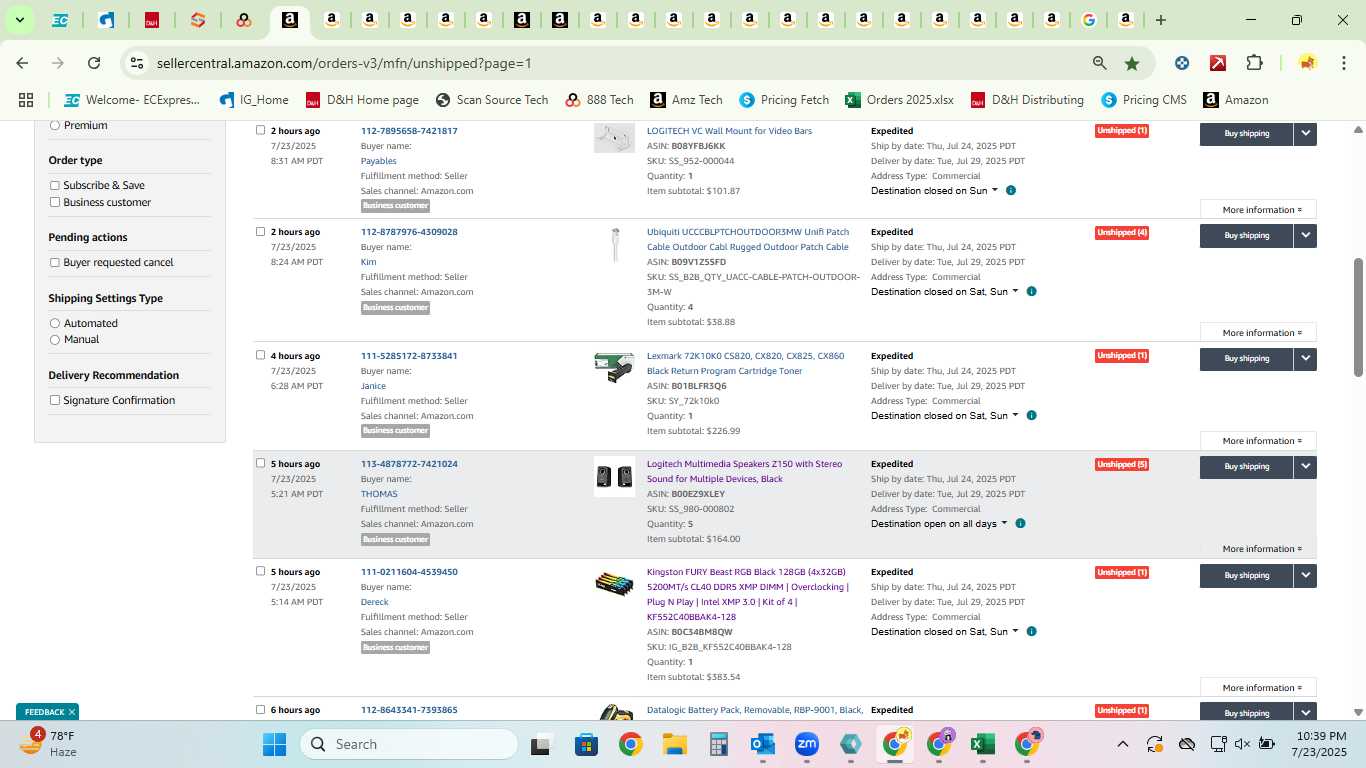Check the Signature Confirmation filter

click(55, 400)
